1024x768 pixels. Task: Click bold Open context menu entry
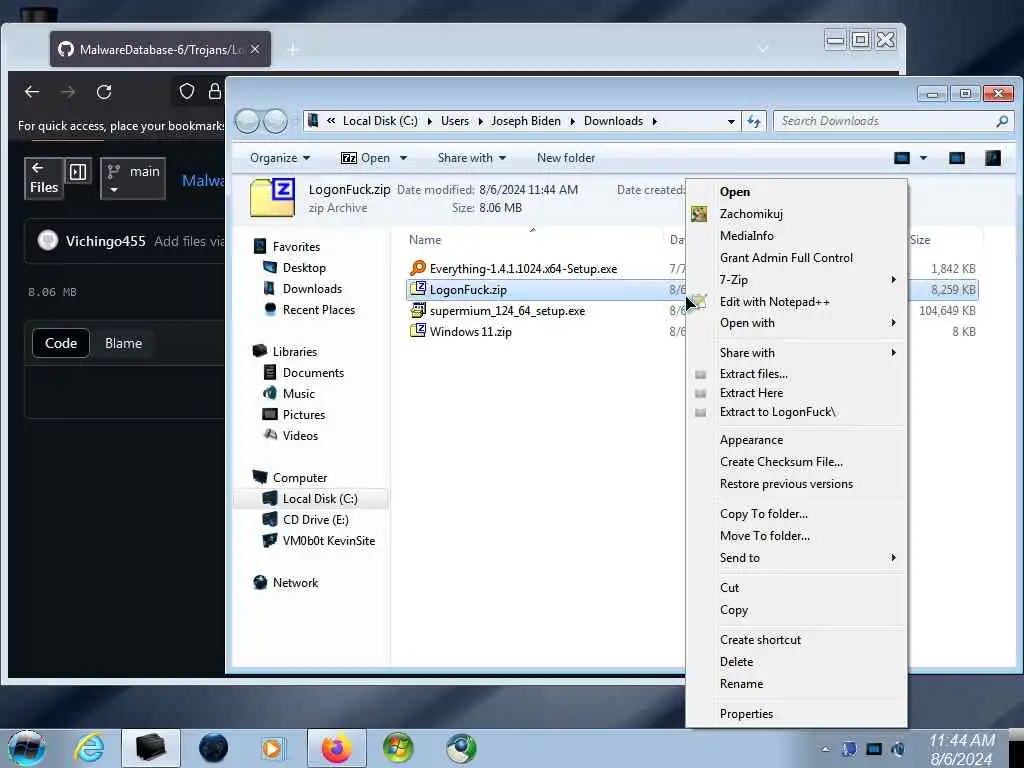coord(735,192)
